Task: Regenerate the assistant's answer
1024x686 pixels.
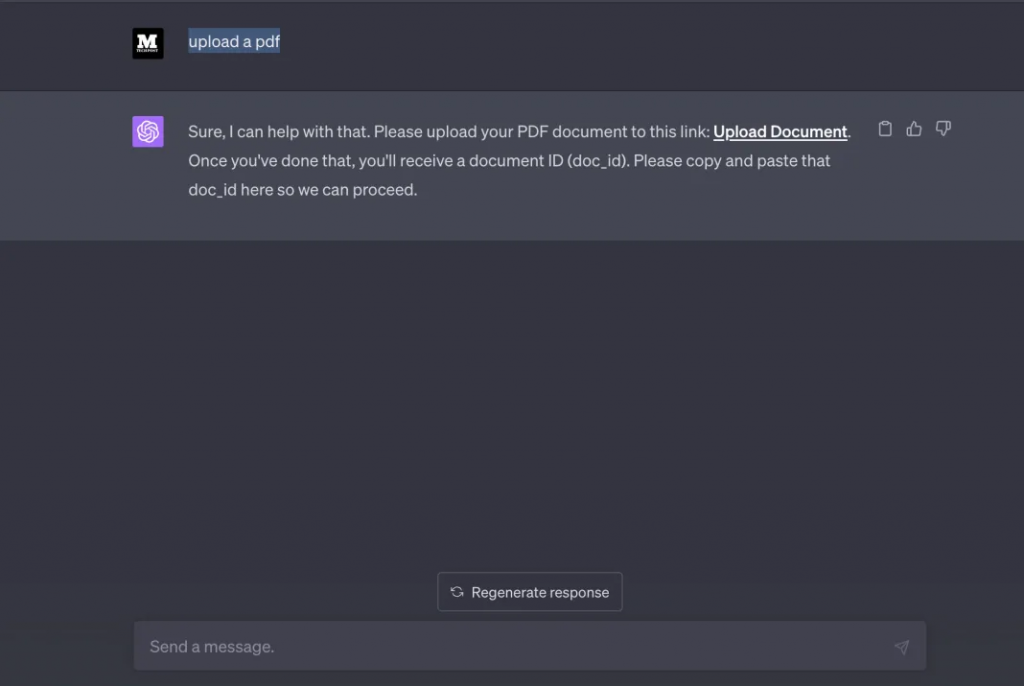Action: 530,592
